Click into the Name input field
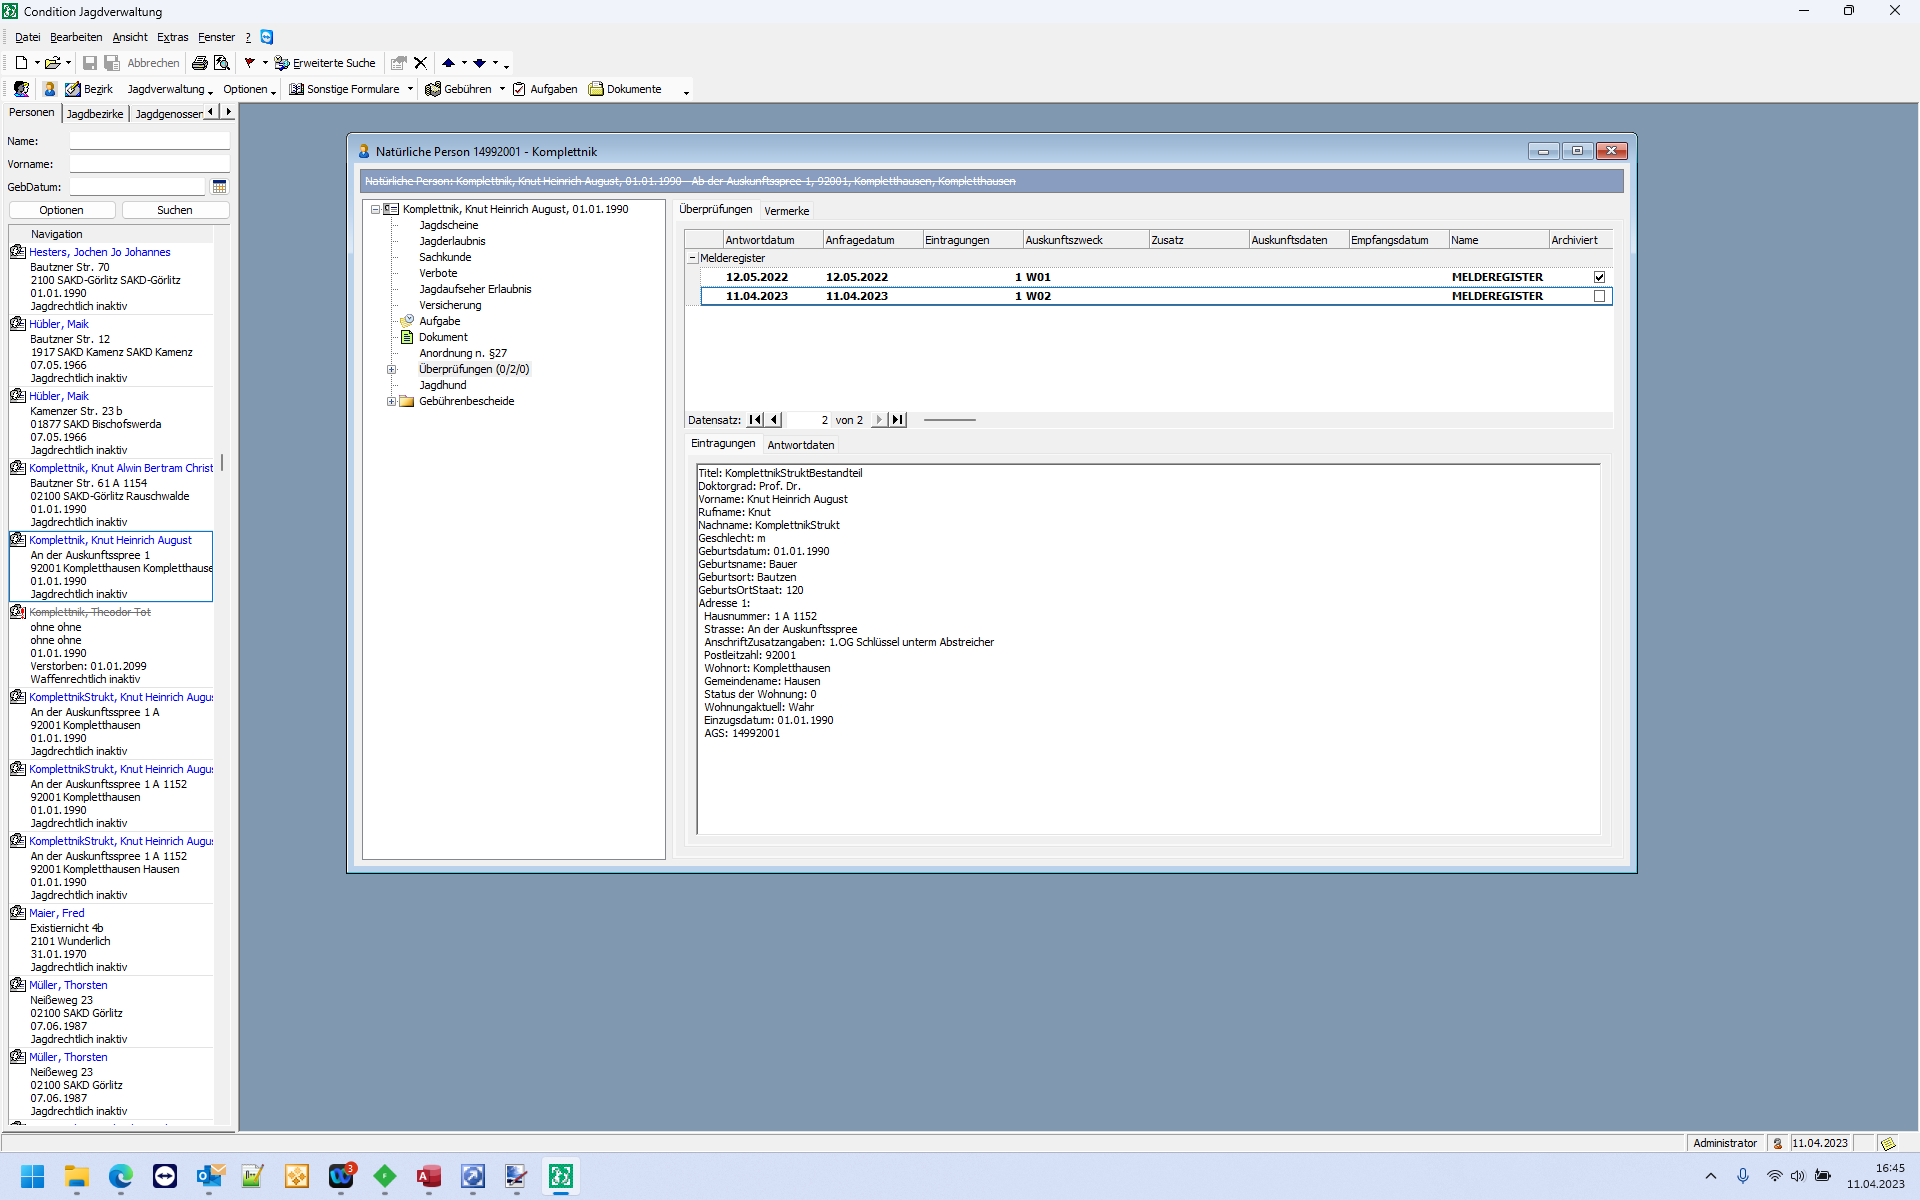Image resolution: width=1920 pixels, height=1200 pixels. (149, 141)
